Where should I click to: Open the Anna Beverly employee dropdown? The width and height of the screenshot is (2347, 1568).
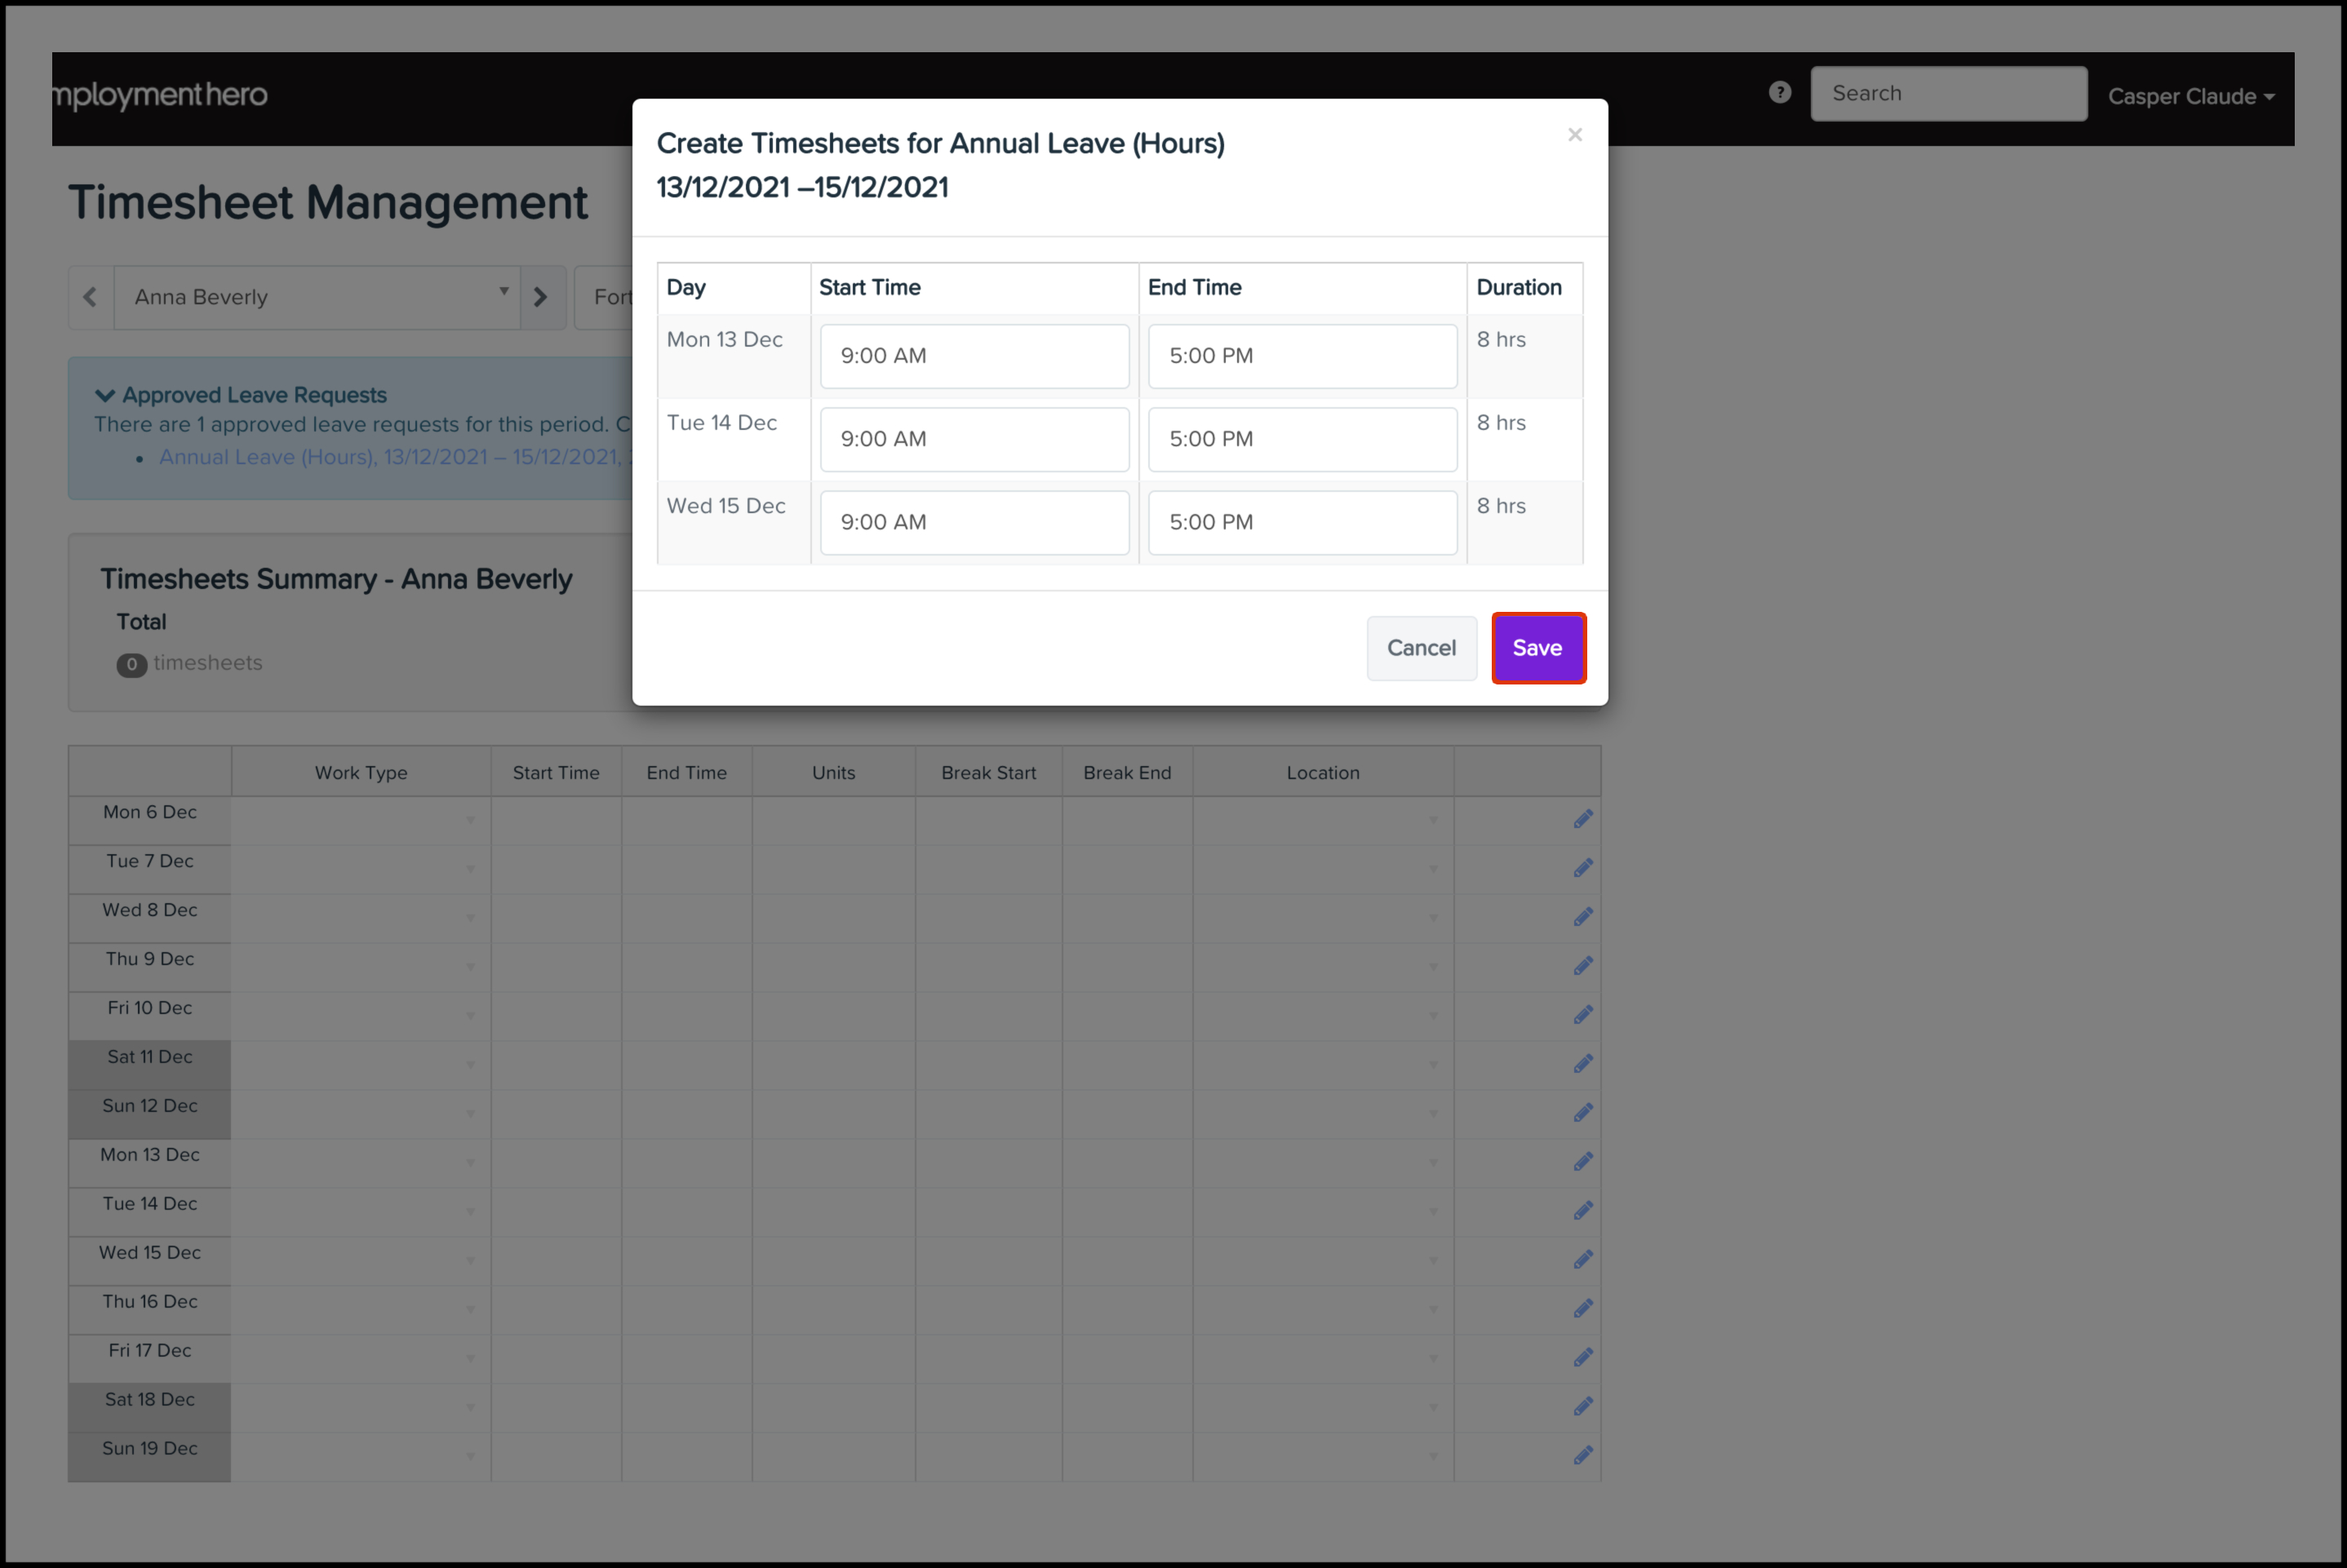point(317,297)
